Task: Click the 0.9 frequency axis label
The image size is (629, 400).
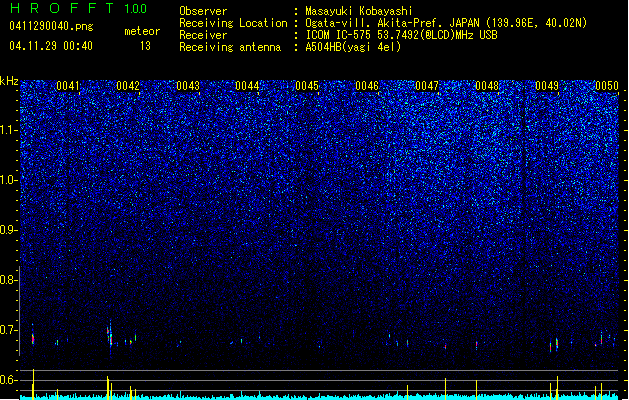Action: tap(9, 230)
